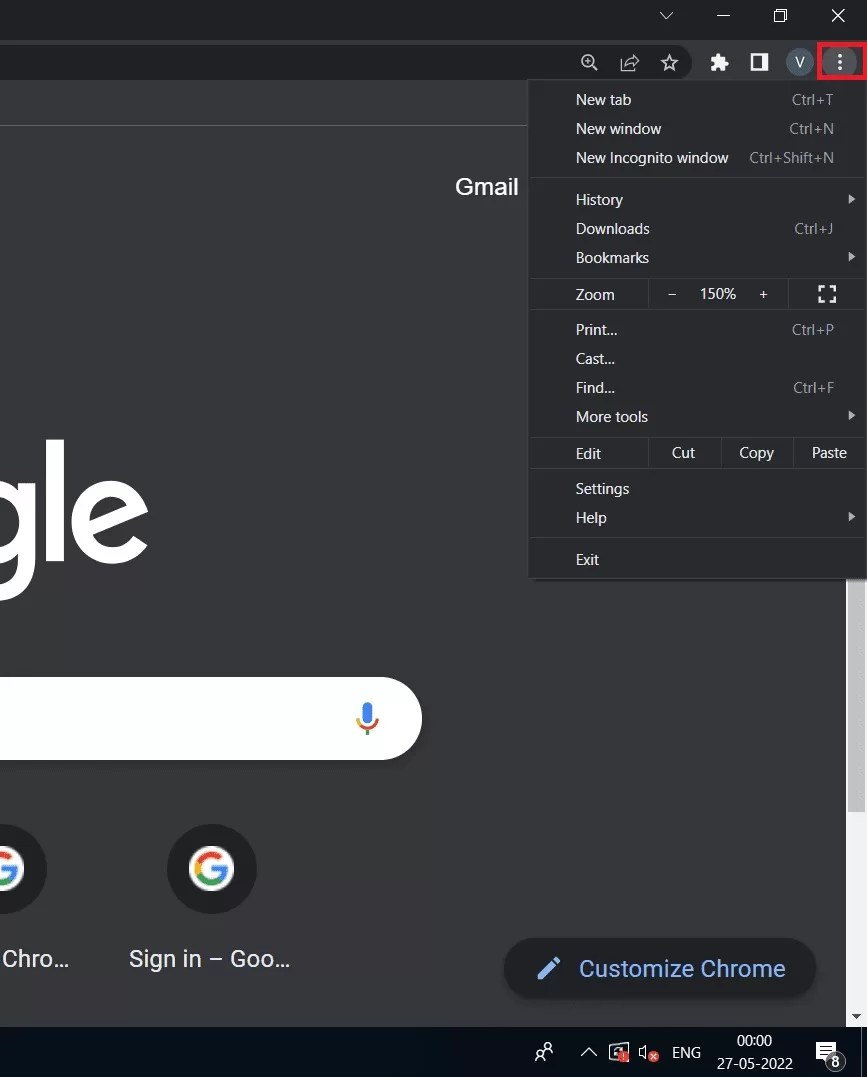Decrease zoom with the minus control

coord(671,293)
